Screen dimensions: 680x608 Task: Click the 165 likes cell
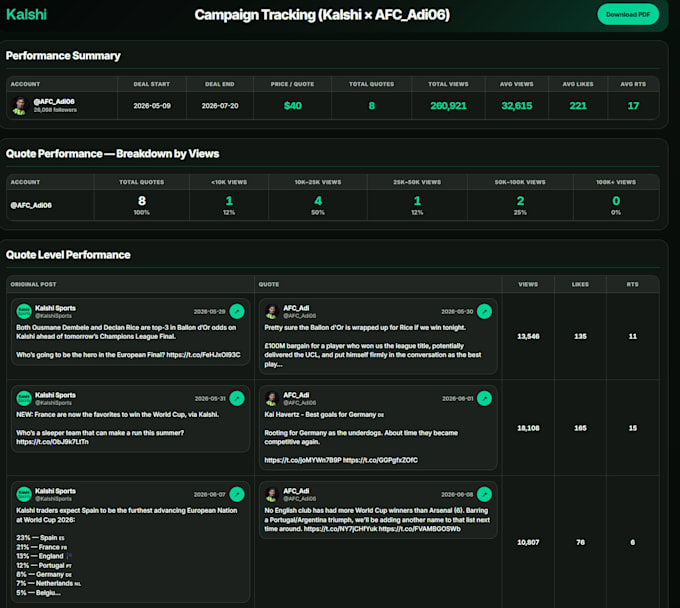[x=580, y=428]
